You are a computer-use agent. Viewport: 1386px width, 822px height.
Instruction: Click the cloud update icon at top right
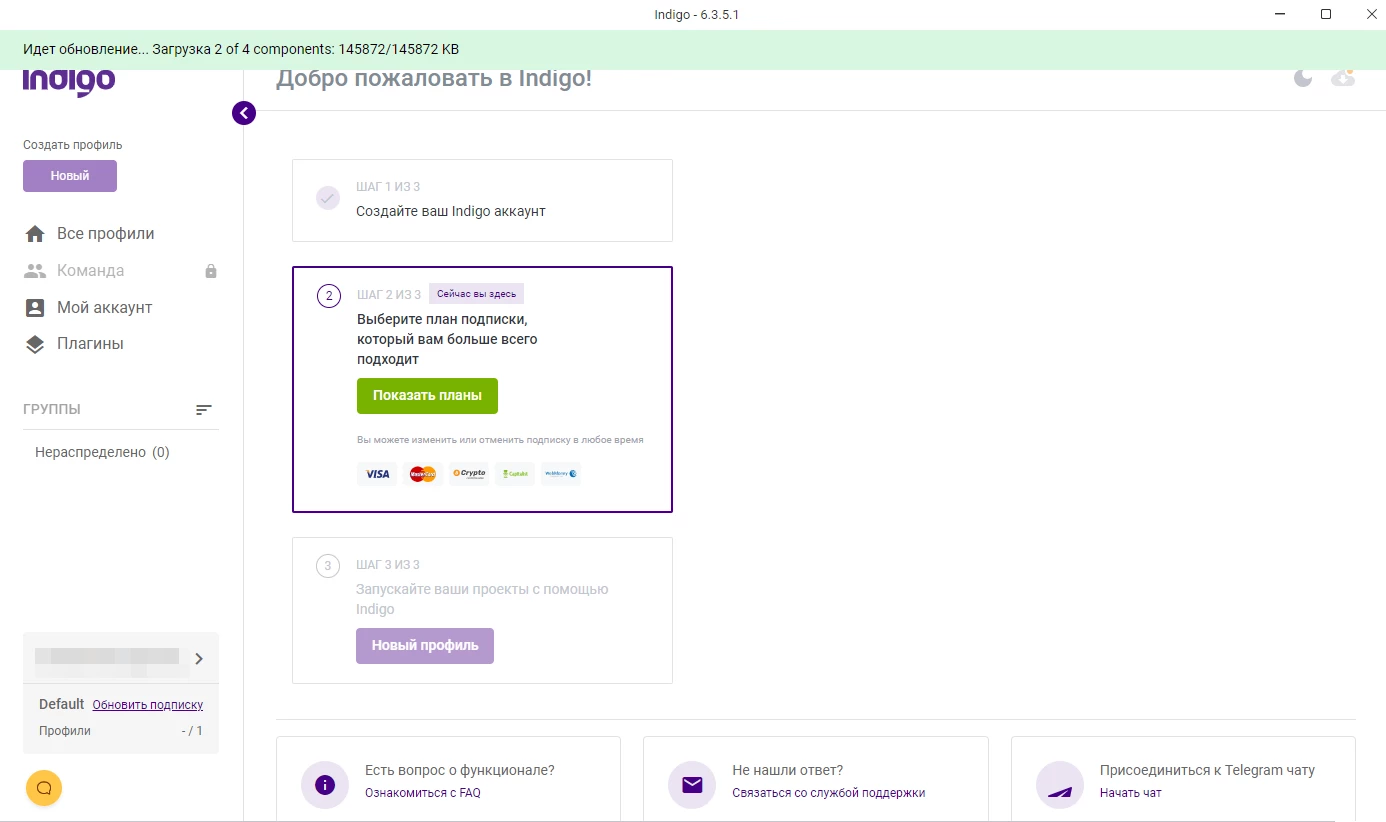(x=1343, y=77)
